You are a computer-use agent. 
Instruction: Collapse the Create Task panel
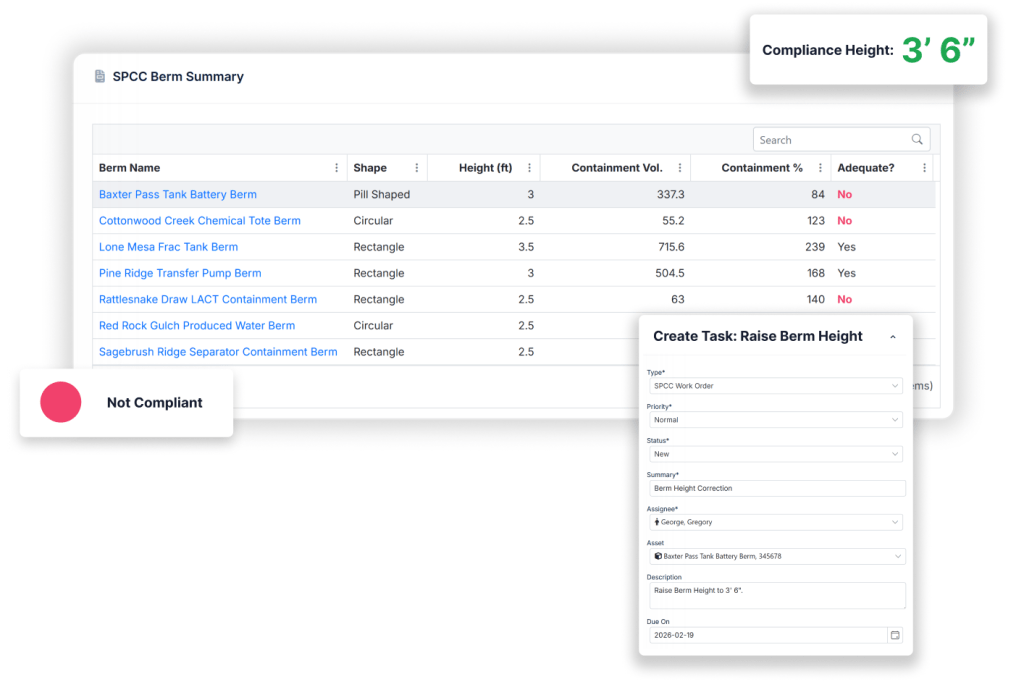892,337
